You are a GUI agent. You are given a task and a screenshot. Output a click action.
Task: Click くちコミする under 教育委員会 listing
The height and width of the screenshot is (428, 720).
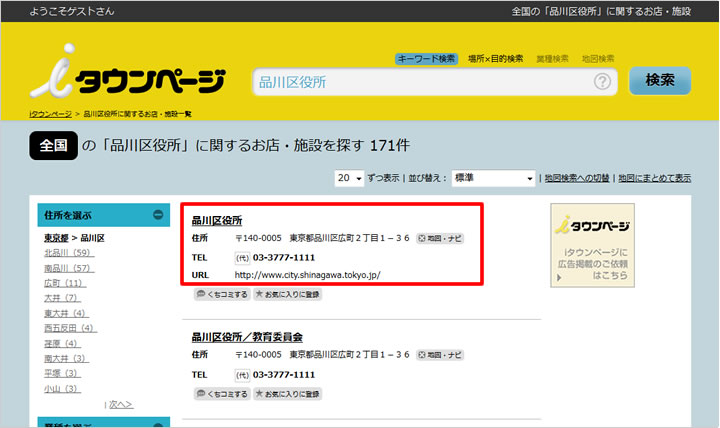tap(222, 394)
